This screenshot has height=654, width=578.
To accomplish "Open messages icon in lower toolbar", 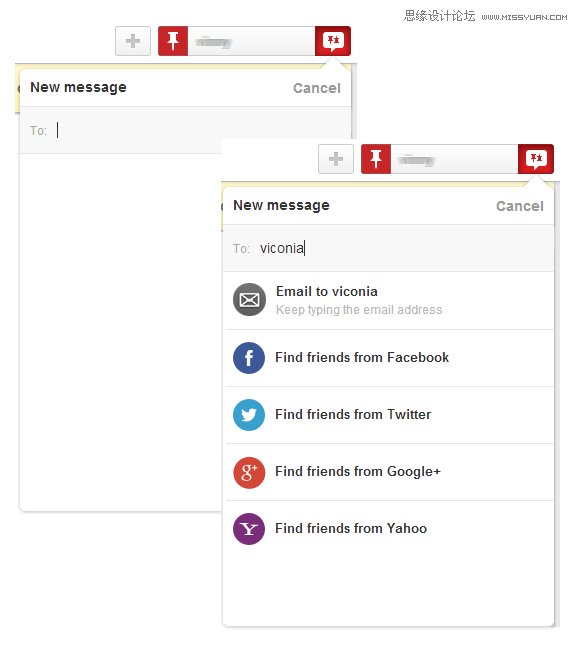I will tap(536, 159).
